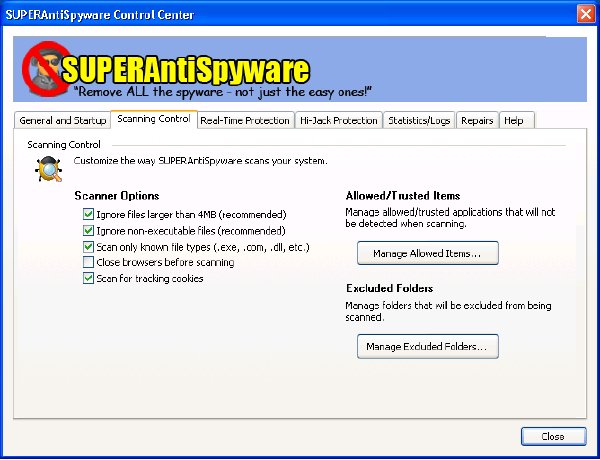Click the SUPERAntiSpyware yellow banner title
The width and height of the screenshot is (600, 460).
[186, 70]
